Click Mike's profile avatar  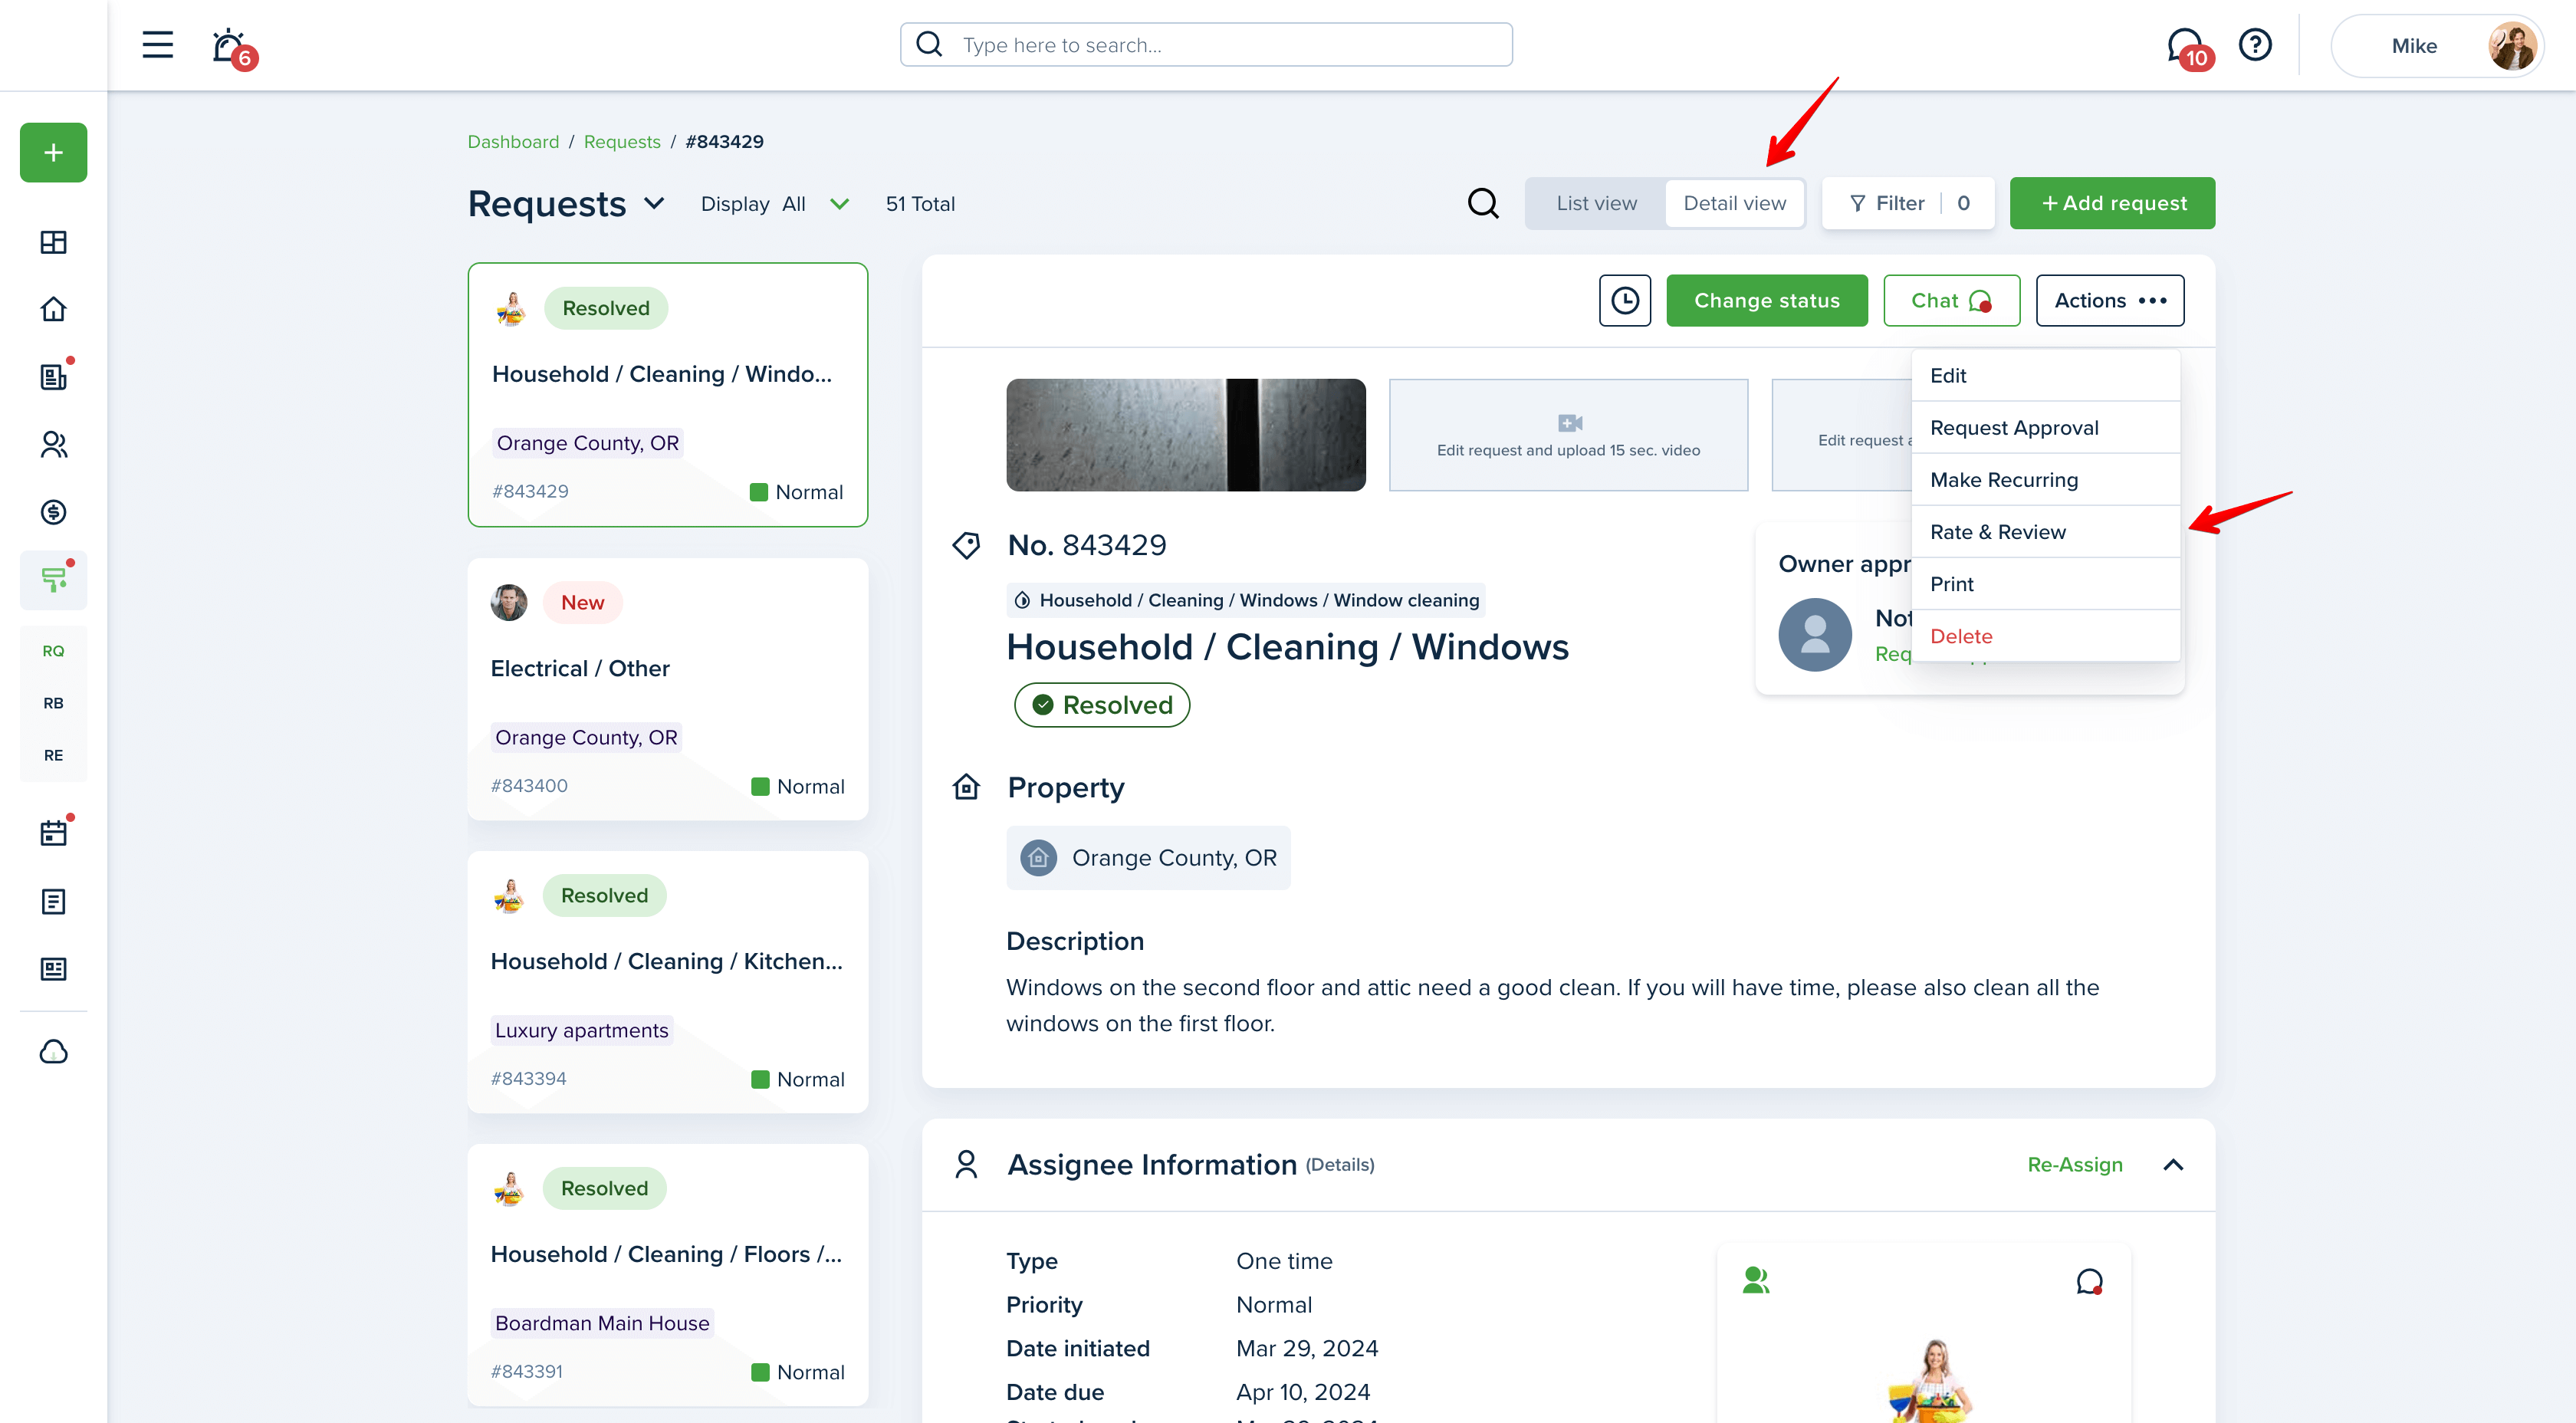(x=2512, y=46)
